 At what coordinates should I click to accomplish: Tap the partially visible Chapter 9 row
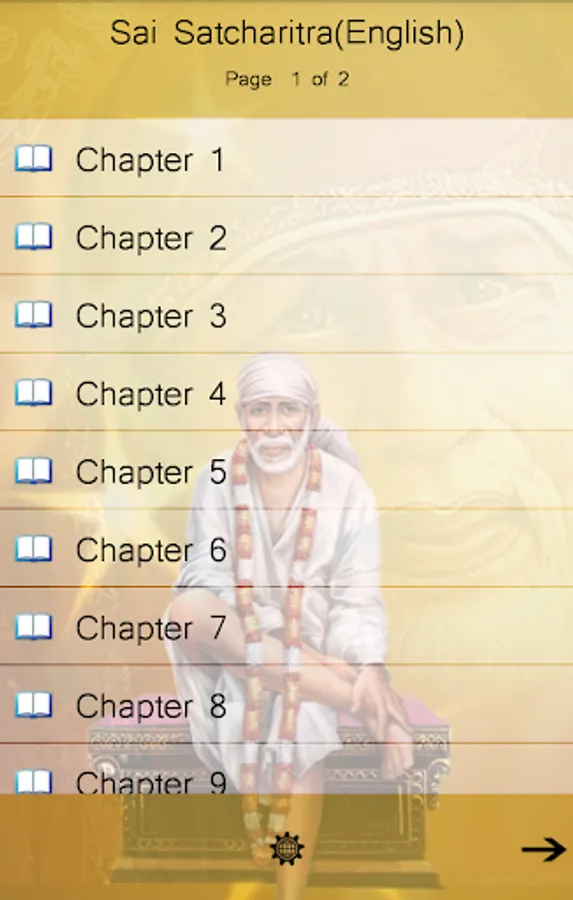(286, 769)
